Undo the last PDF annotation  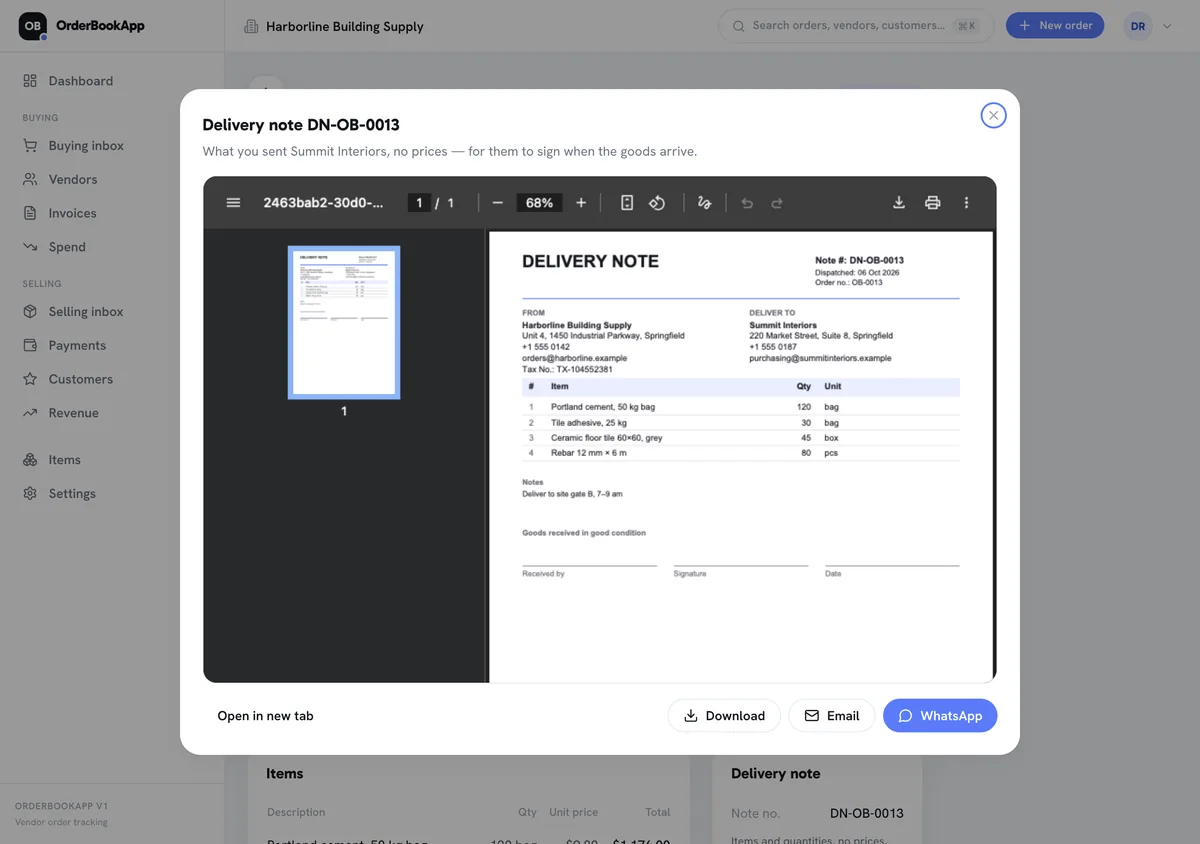coord(746,203)
